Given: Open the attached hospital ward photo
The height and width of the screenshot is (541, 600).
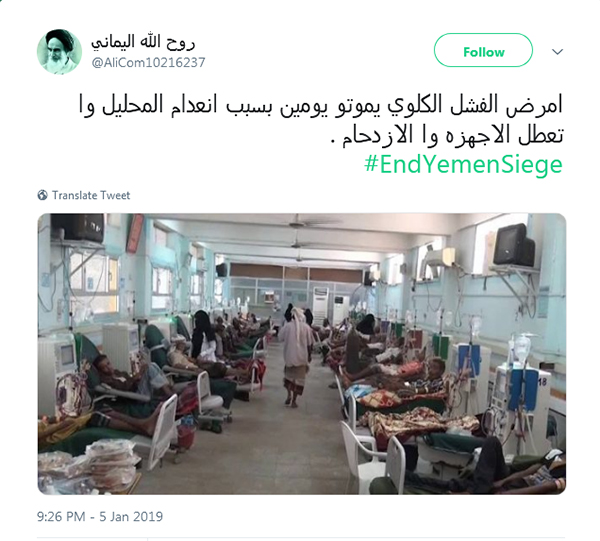Looking at the screenshot, I should [302, 354].
